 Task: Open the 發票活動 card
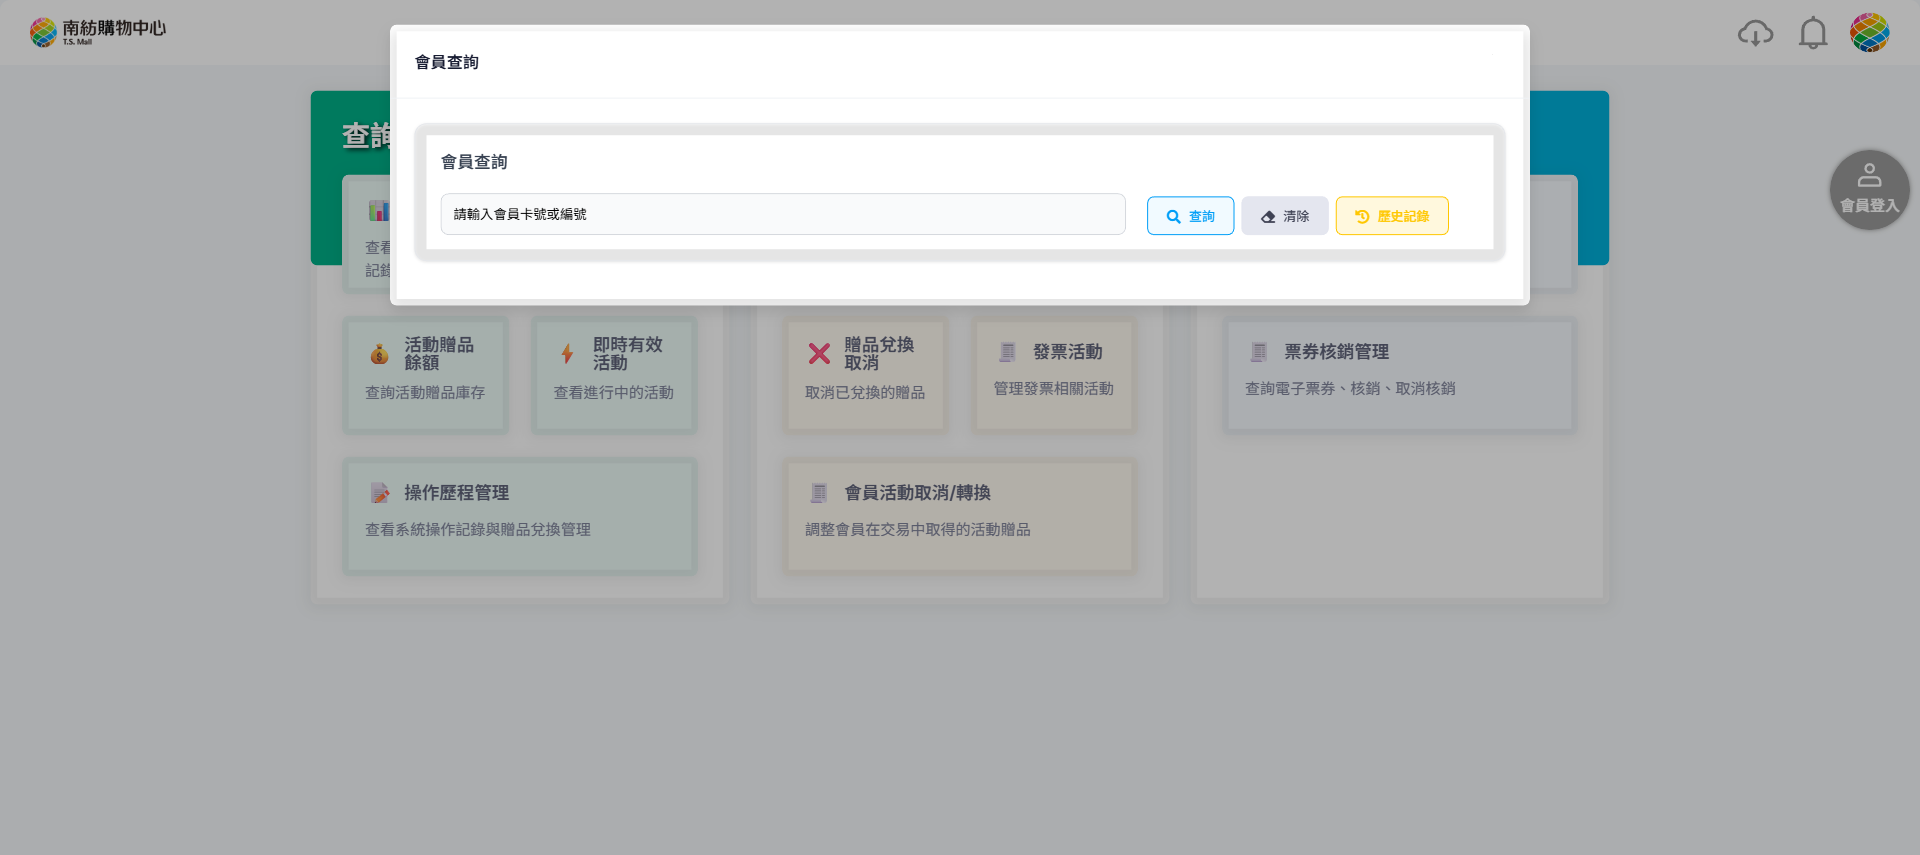pyautogui.click(x=1054, y=375)
